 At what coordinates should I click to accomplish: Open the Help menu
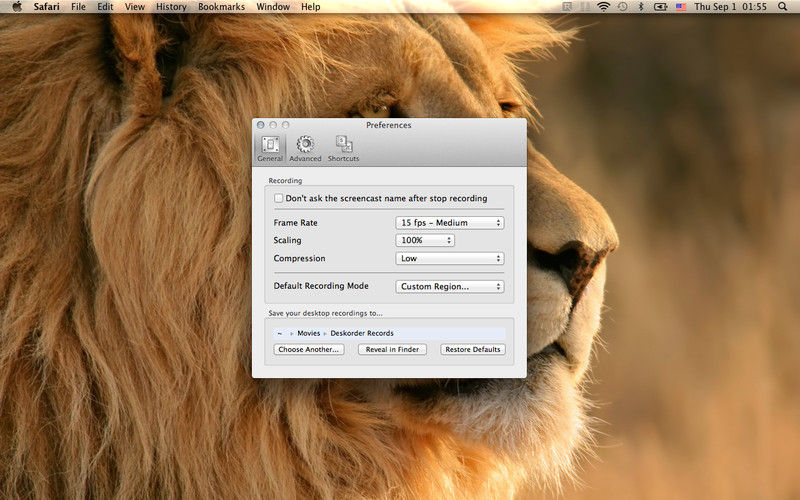click(311, 7)
